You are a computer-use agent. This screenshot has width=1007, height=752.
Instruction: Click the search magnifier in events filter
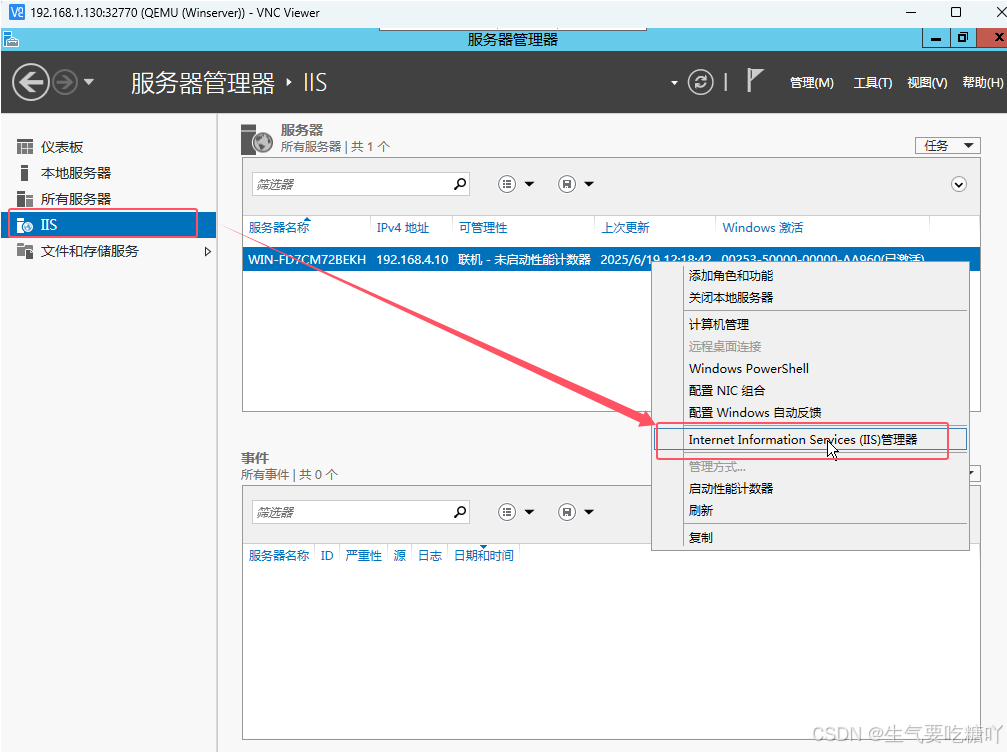[460, 512]
